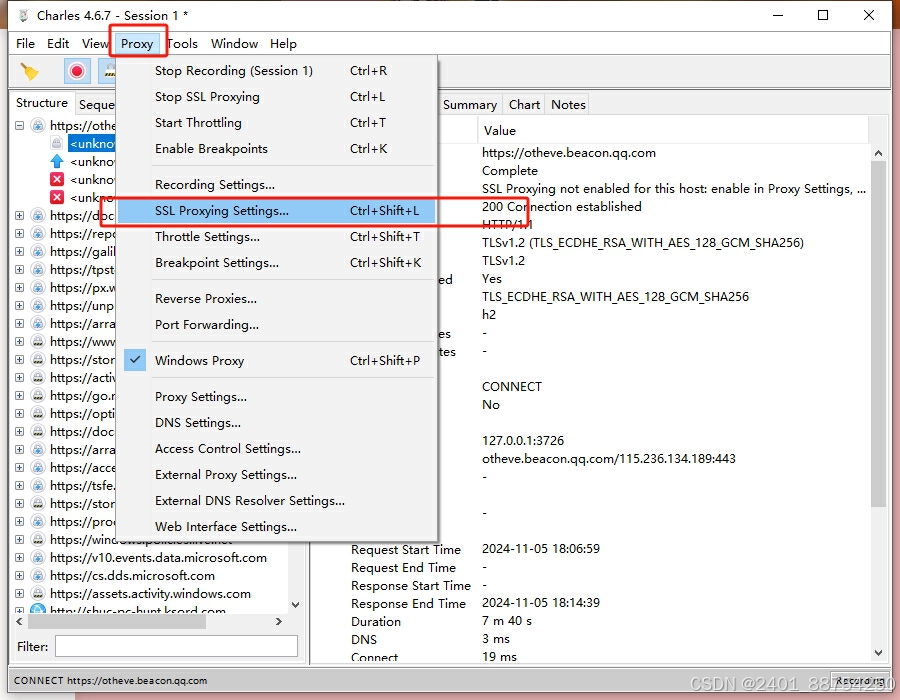Expand the https://unp... tree node
Screen dimensions: 900x700
coord(20,305)
